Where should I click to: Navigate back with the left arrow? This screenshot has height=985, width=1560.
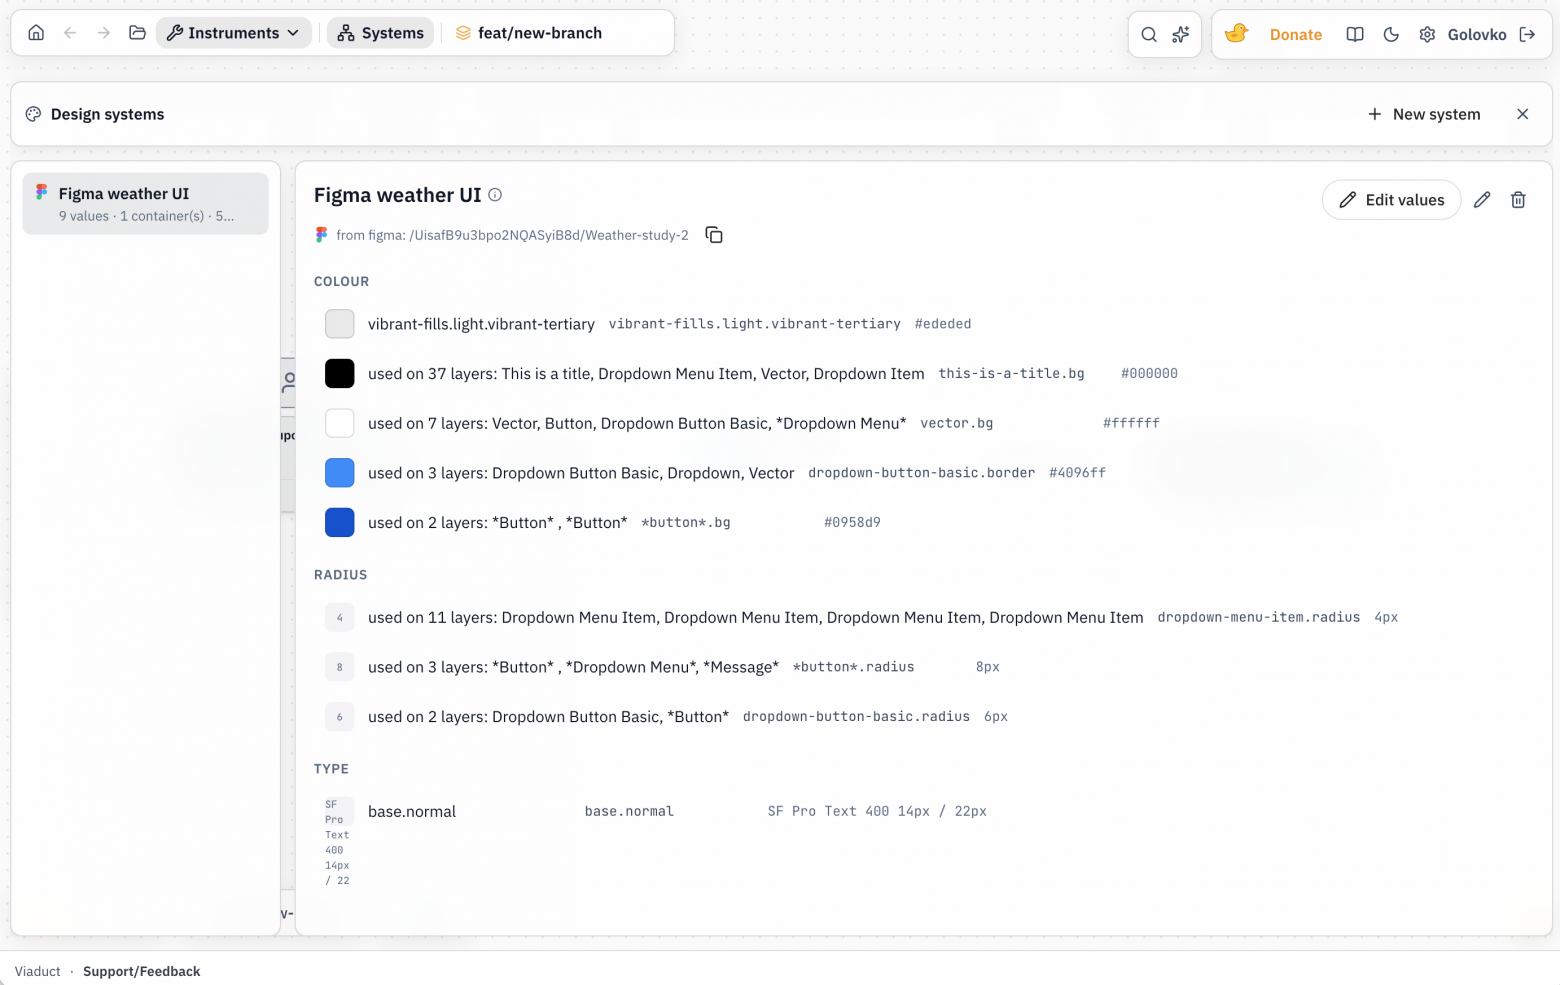click(70, 33)
